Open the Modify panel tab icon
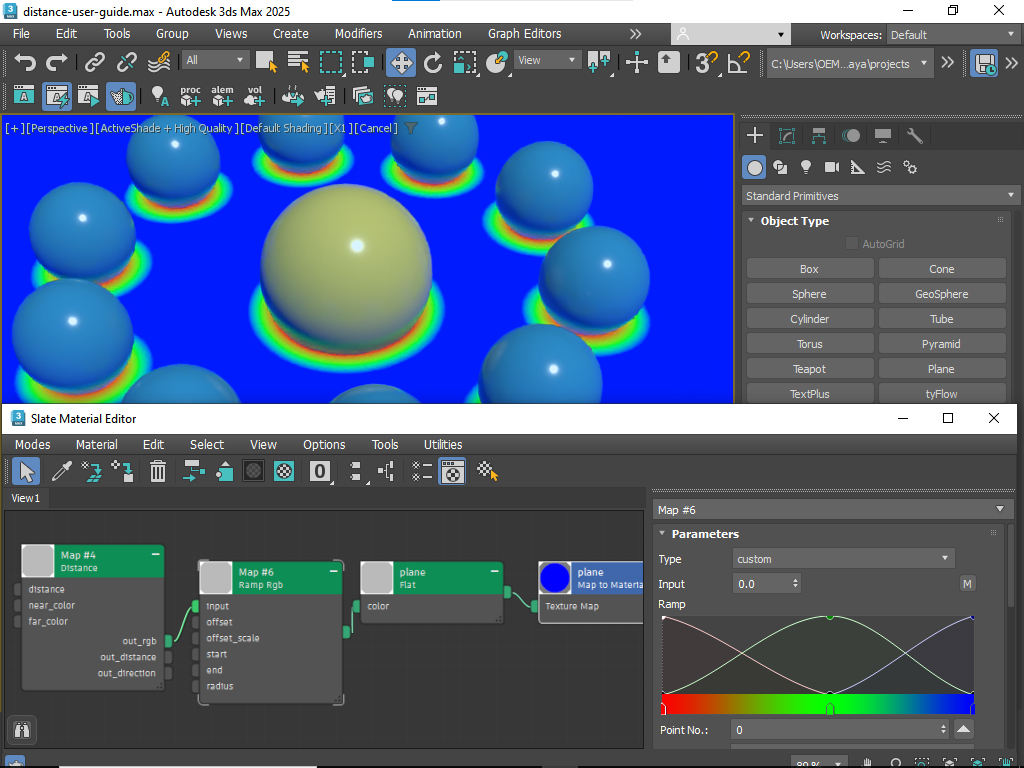 coord(787,136)
